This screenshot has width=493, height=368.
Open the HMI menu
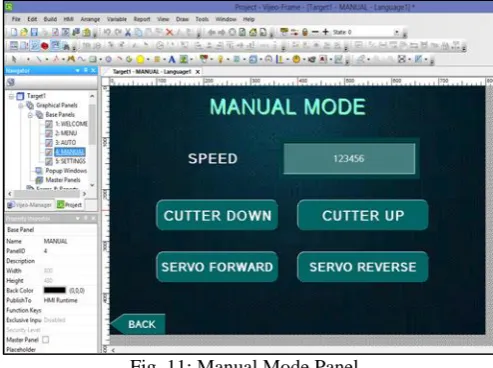pyautogui.click(x=68, y=19)
